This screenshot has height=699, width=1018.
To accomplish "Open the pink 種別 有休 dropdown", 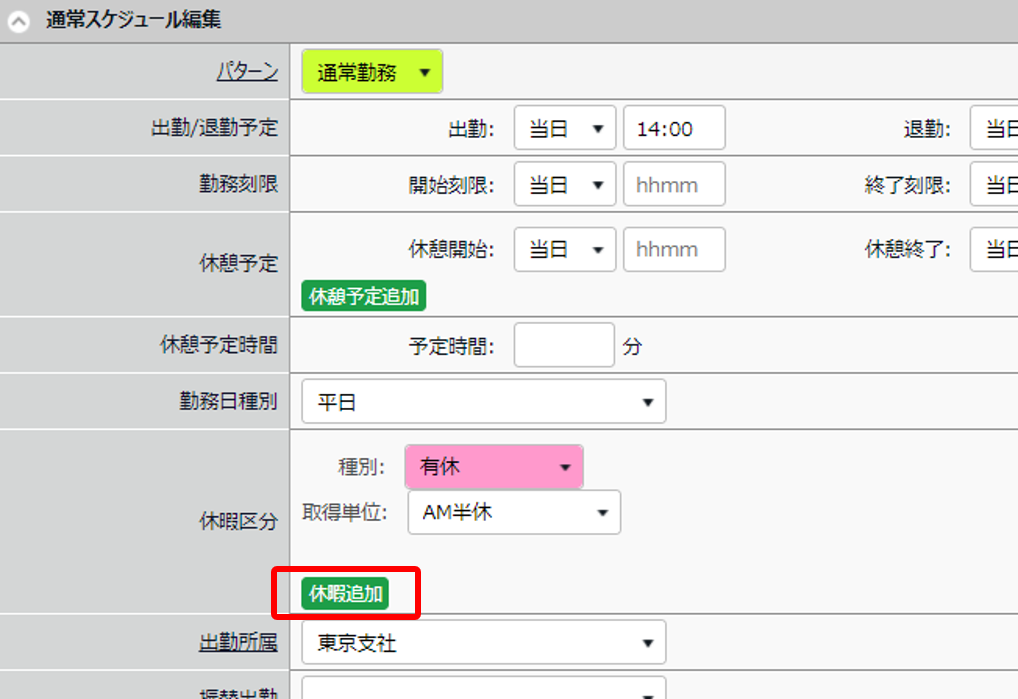I will [x=494, y=467].
